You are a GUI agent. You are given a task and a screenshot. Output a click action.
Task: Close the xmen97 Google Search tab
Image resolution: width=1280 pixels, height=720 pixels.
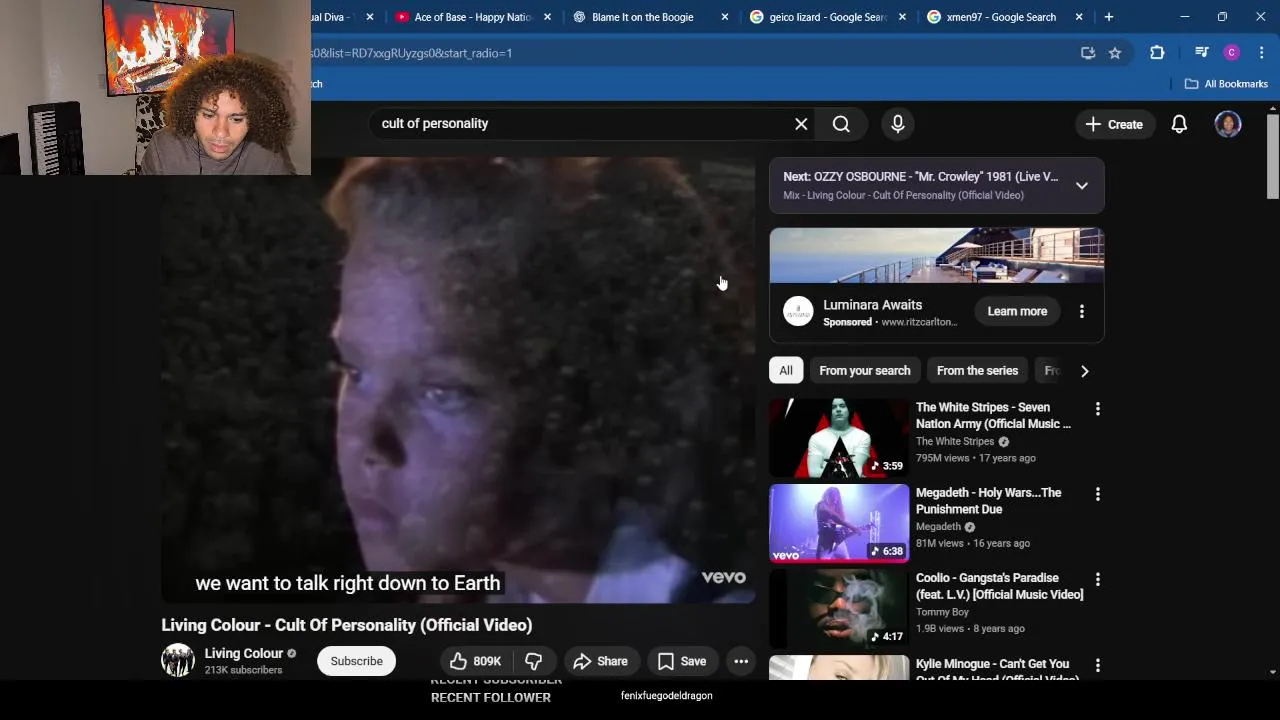1079,17
